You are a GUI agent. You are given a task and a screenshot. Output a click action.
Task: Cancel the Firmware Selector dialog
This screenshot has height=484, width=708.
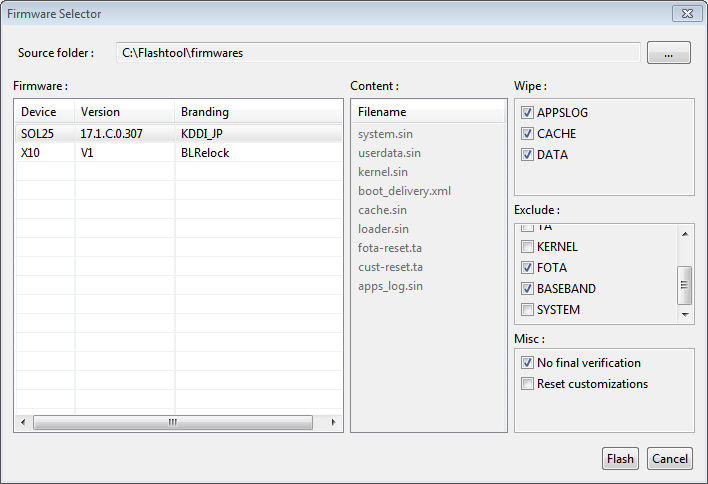pyautogui.click(x=669, y=459)
